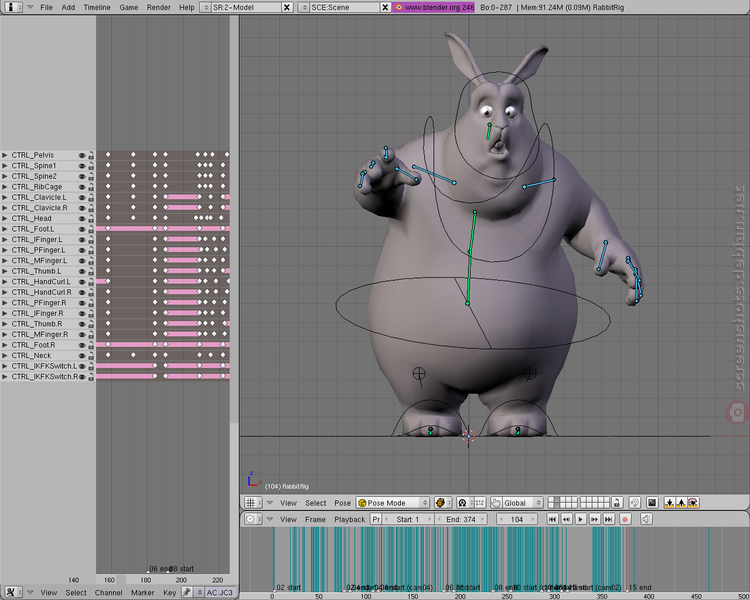Expand the CTRL_Spine1 channel triangle
This screenshot has width=750, height=600.
5,166
